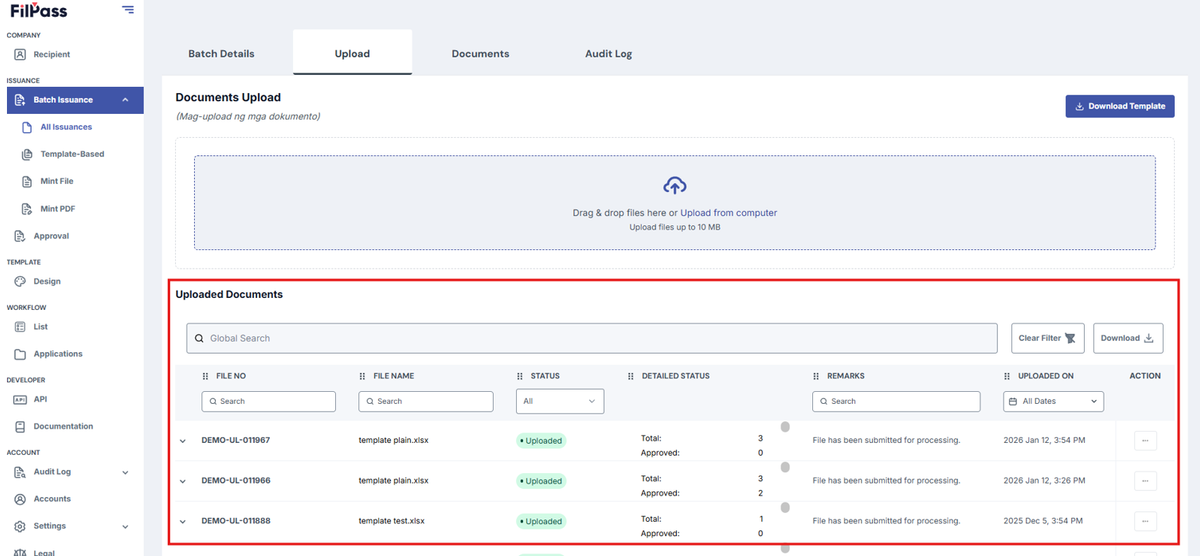This screenshot has width=1200, height=556.
Task: Open Workflow Applications folder
Action: pyautogui.click(x=57, y=354)
